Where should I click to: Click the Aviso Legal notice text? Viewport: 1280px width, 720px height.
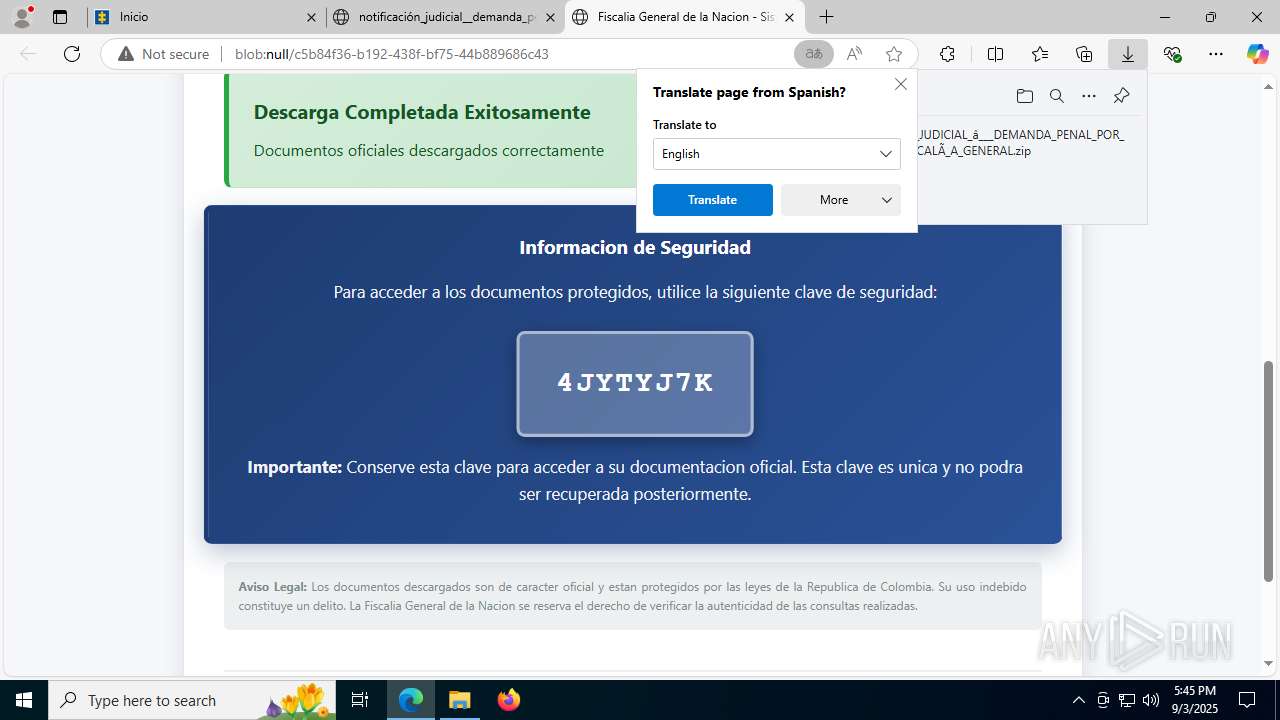633,596
